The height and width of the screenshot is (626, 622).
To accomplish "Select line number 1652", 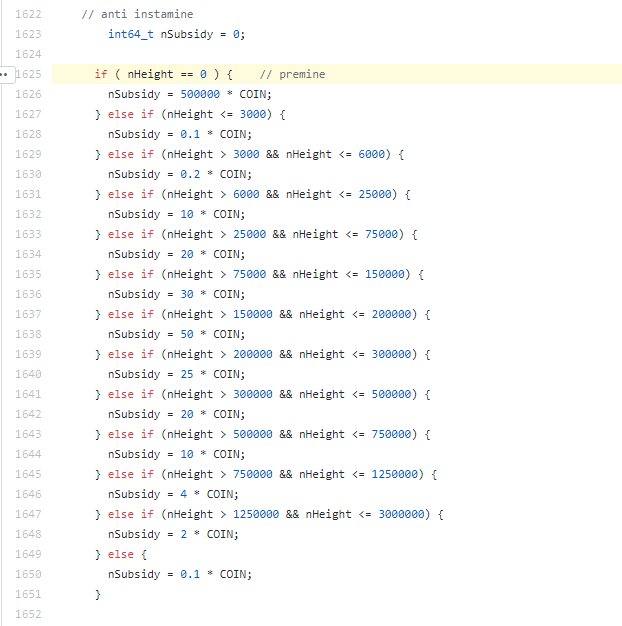I will pyautogui.click(x=28, y=614).
